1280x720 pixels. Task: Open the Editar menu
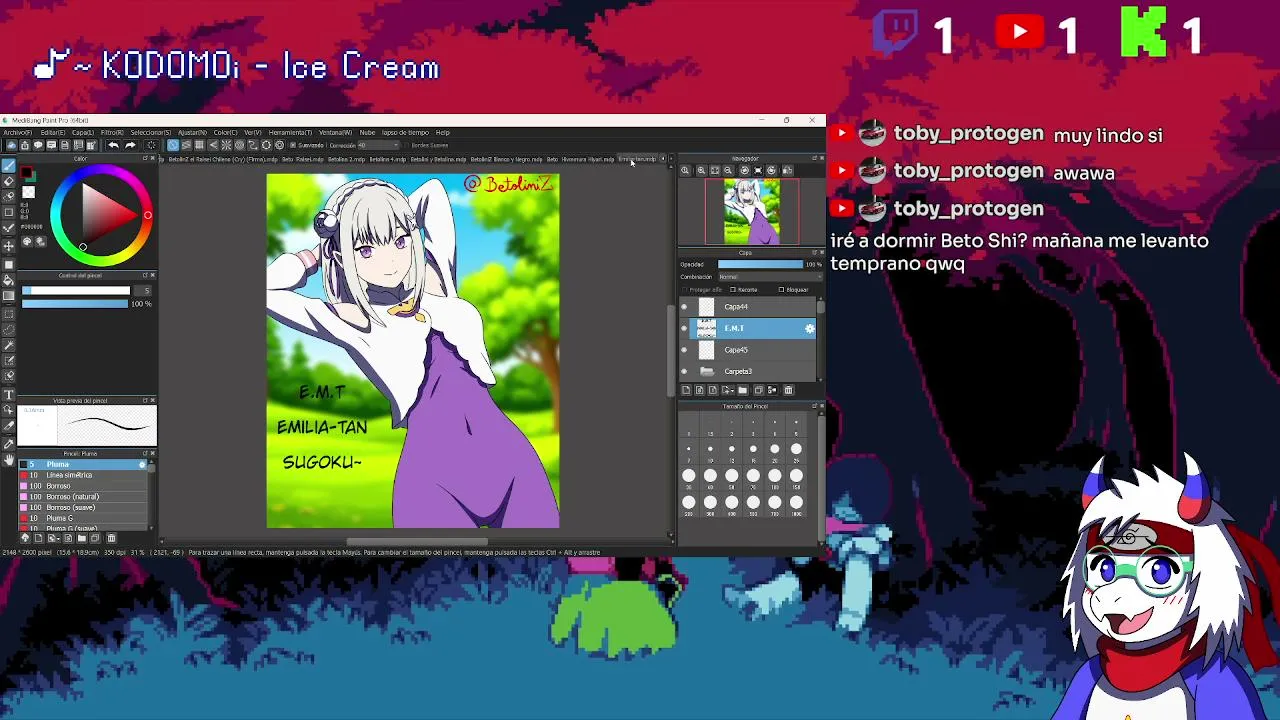coord(52,132)
